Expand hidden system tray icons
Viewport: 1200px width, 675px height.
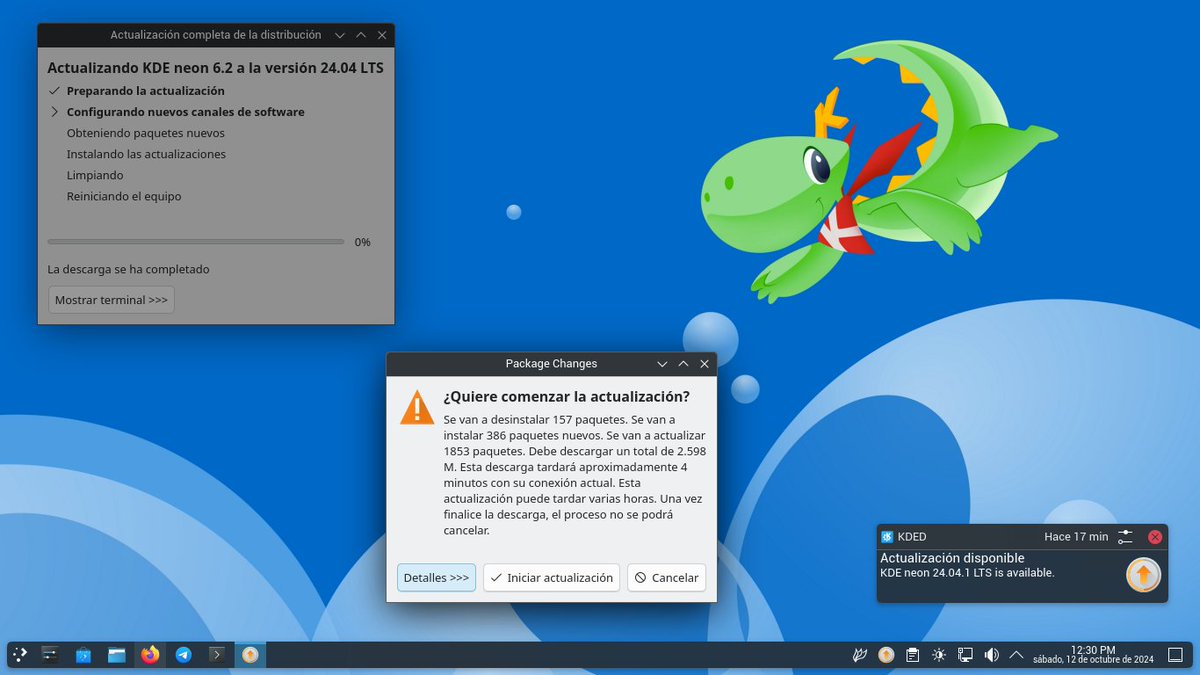(1016, 656)
